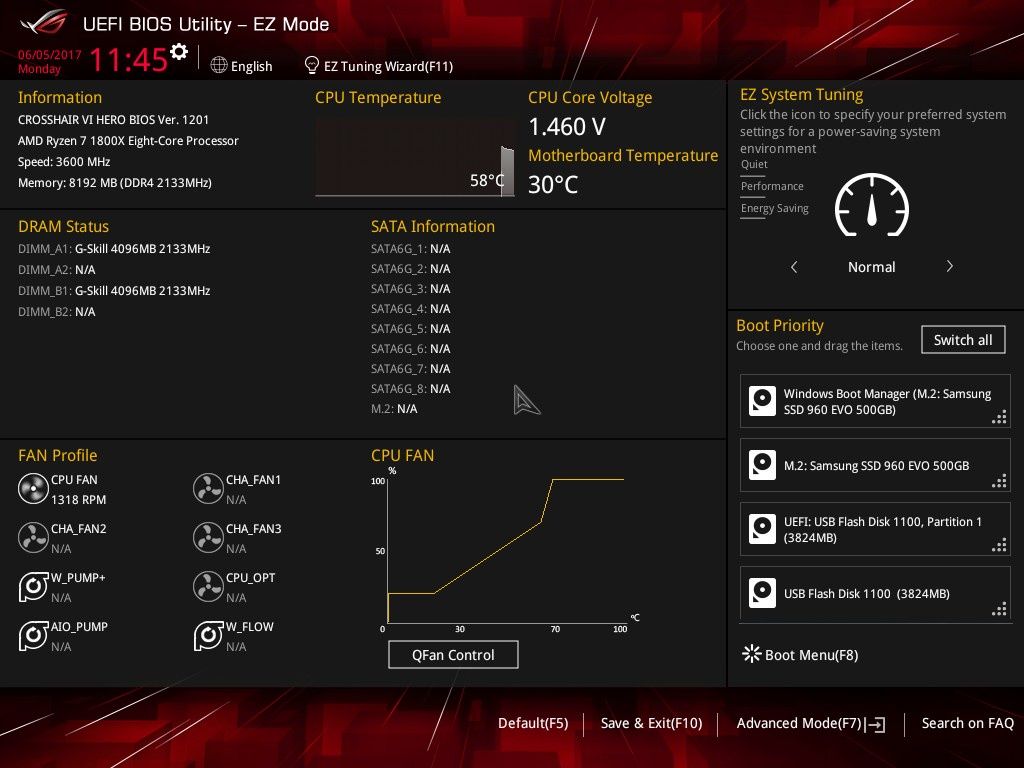Screen dimensions: 1024x768
Task: Click the CPU temperature bar graph
Action: pyautogui.click(x=415, y=157)
